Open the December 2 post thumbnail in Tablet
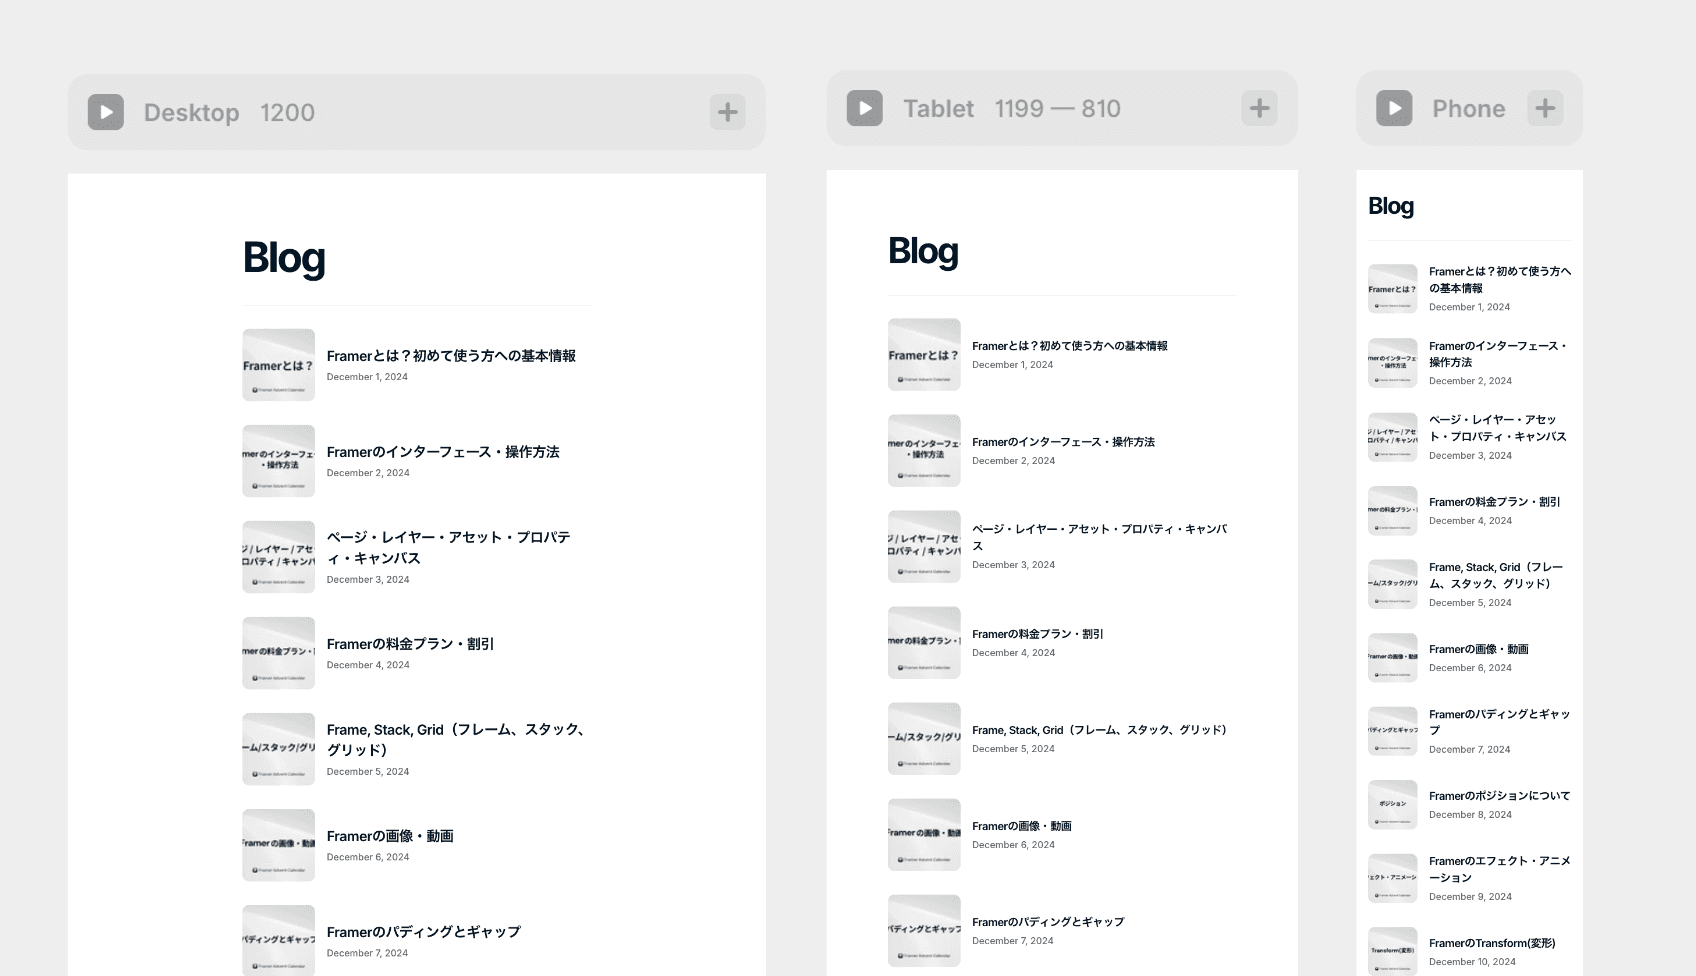Image resolution: width=1696 pixels, height=976 pixels. point(924,451)
